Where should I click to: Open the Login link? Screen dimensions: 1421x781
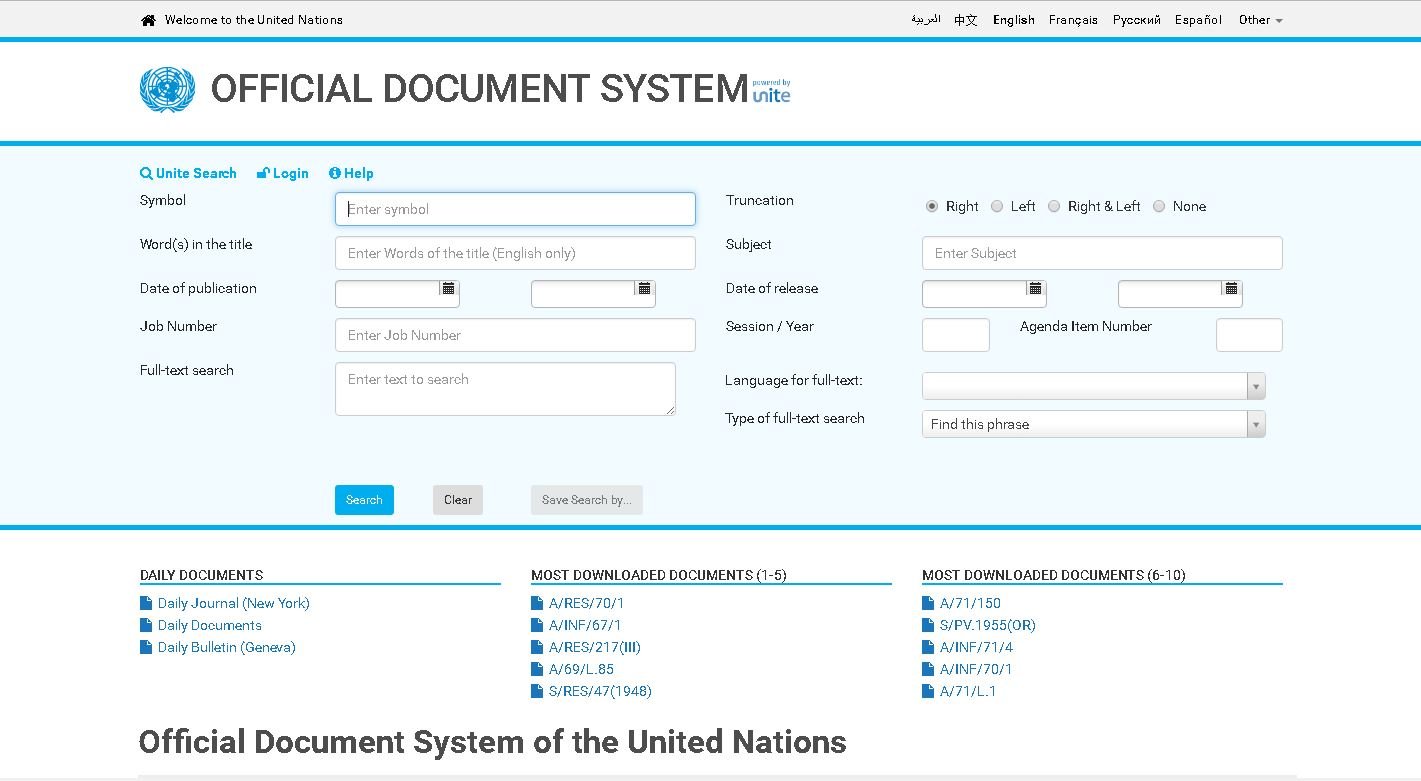point(283,173)
